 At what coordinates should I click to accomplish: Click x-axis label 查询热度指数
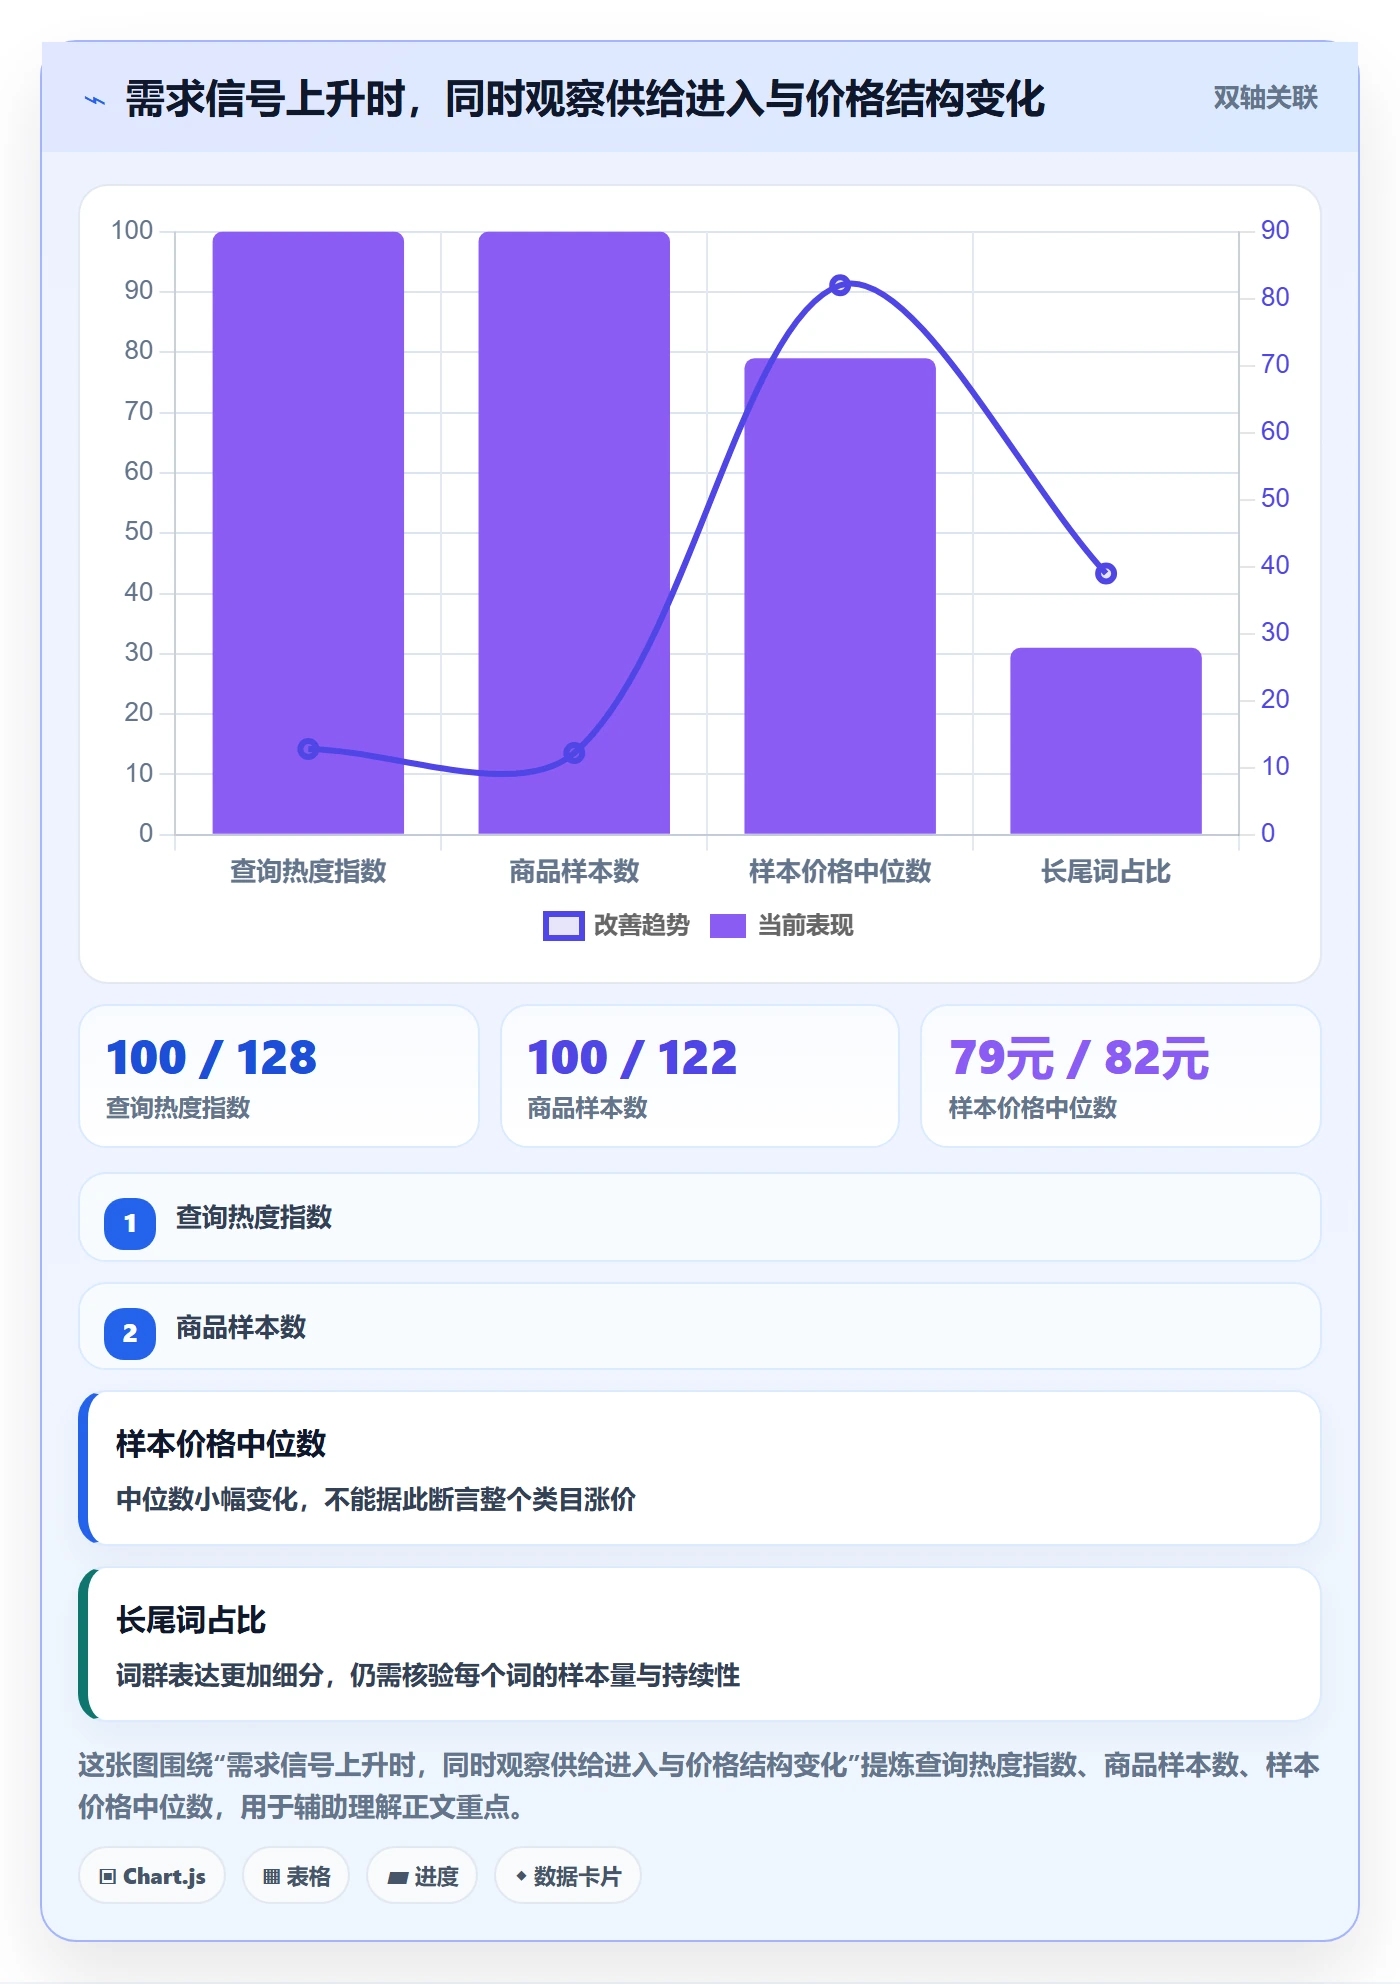click(308, 872)
